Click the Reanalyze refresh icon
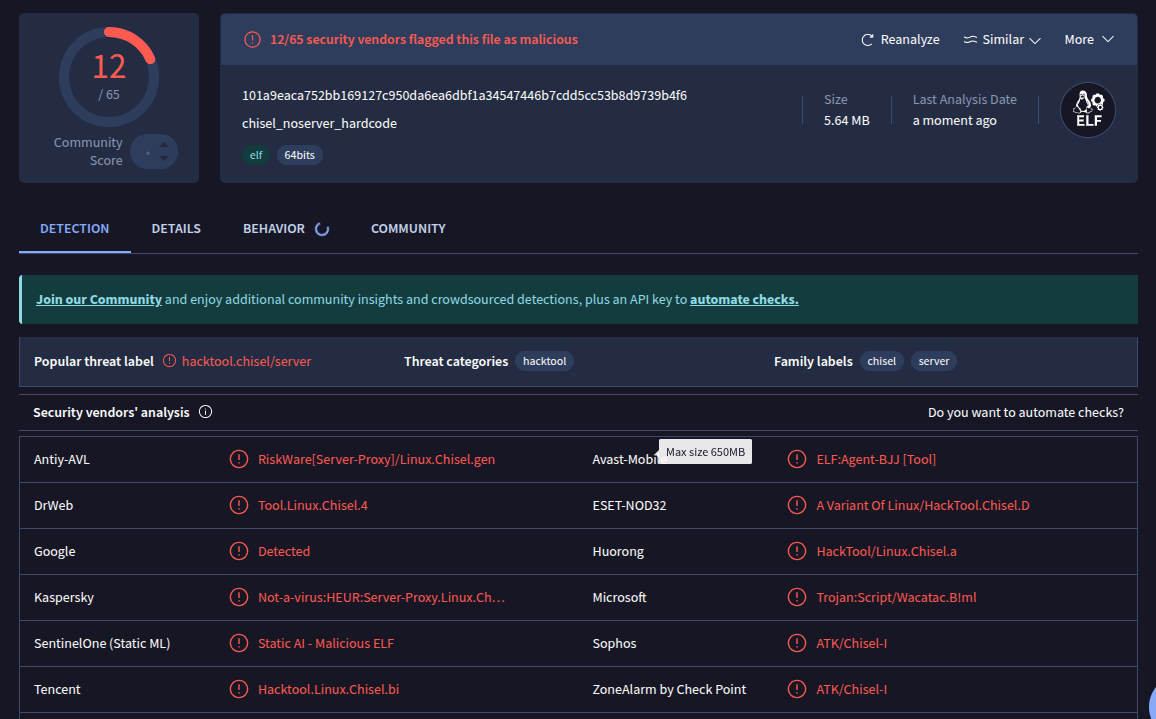 click(x=867, y=40)
